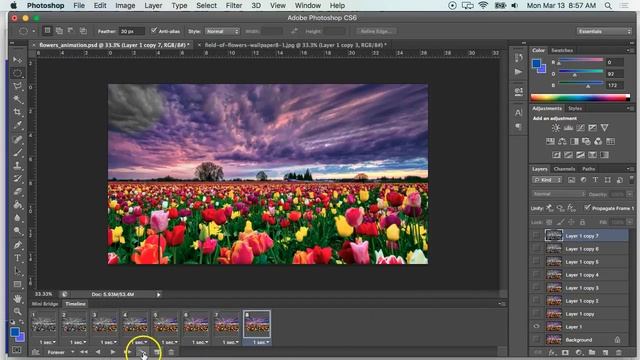
Task: Select the Brush tool
Action: coord(17,153)
